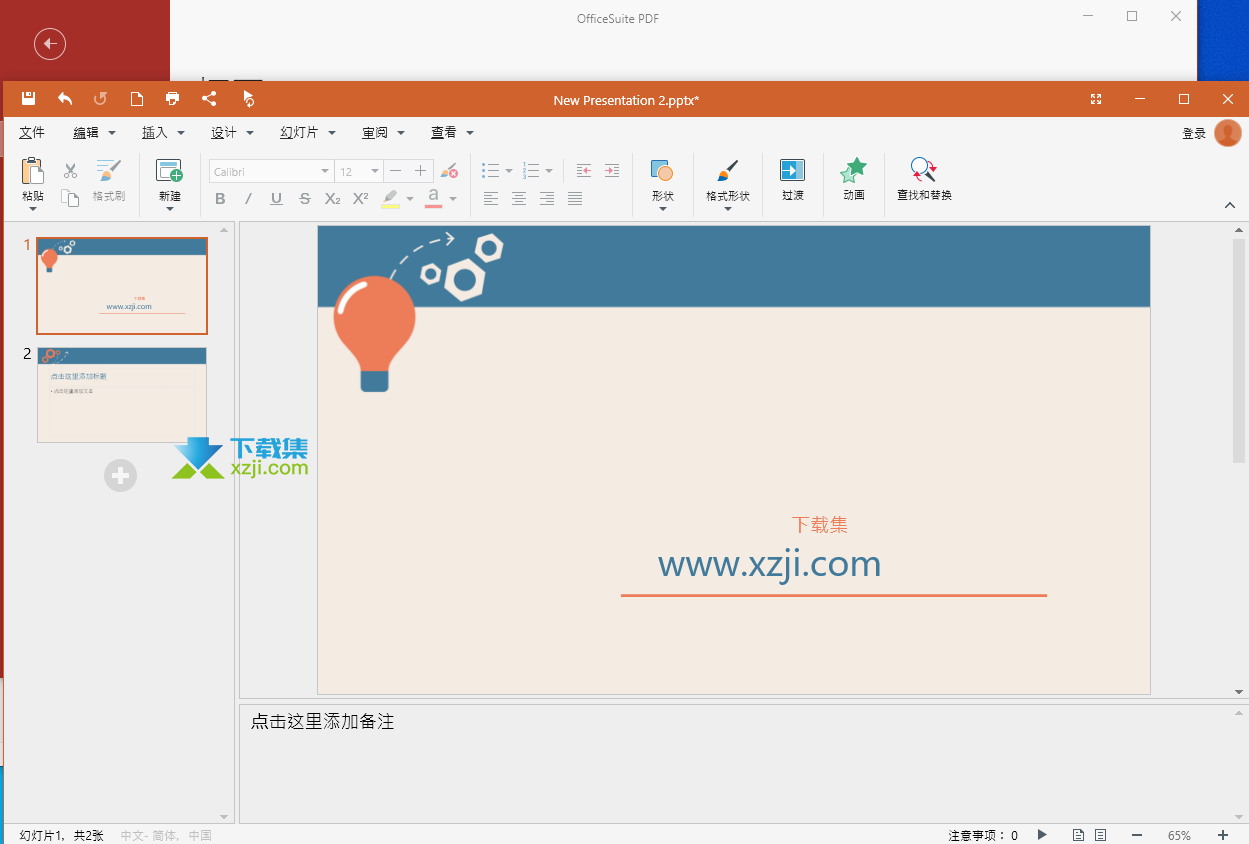This screenshot has width=1249, height=844.
Task: Enter full screen mode via the expand icon
Action: click(1096, 99)
